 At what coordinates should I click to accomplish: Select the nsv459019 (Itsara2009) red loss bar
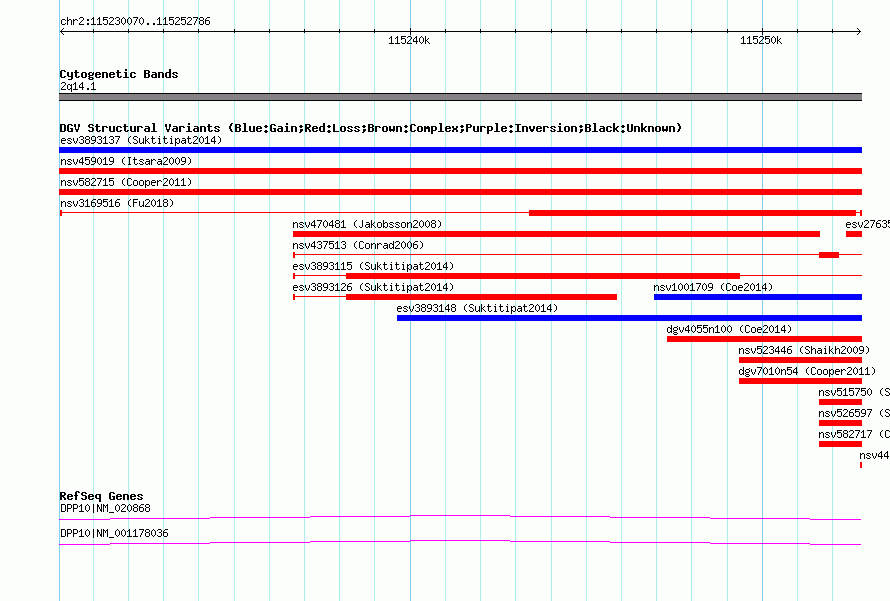pos(460,171)
